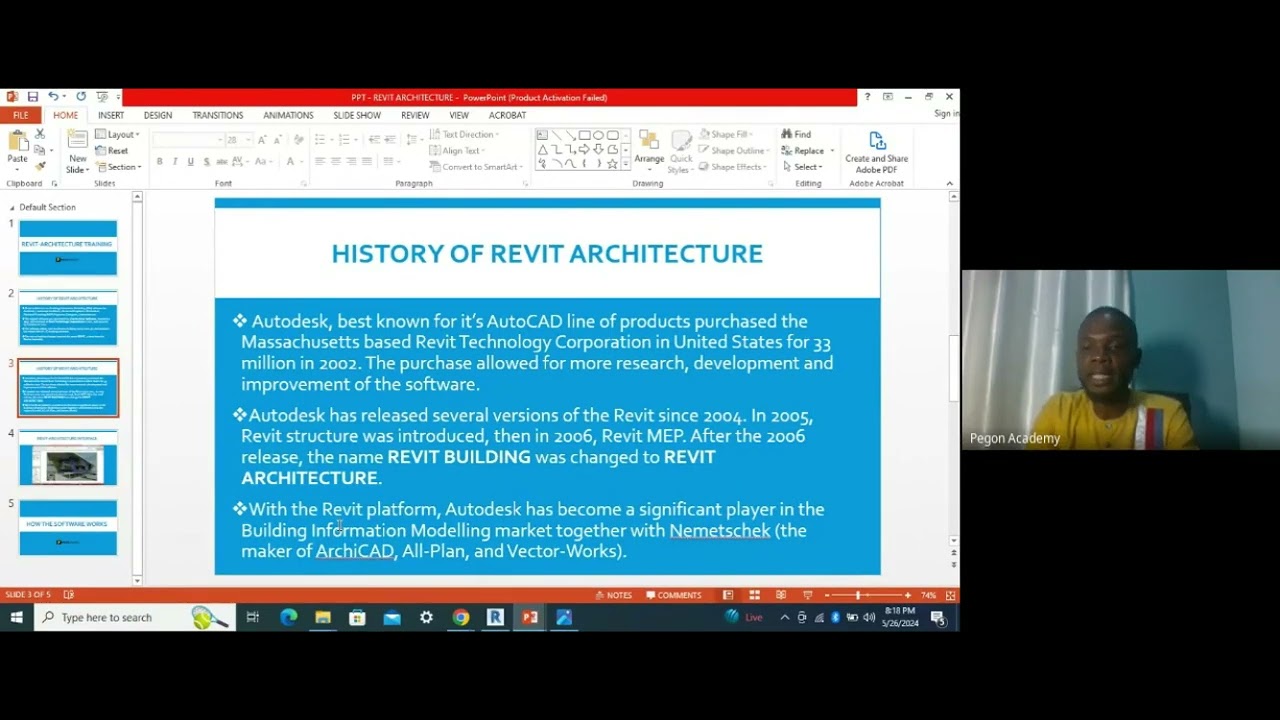Image resolution: width=1280 pixels, height=720 pixels.
Task: Switch to the TRANSITIONS tab
Action: tap(218, 115)
